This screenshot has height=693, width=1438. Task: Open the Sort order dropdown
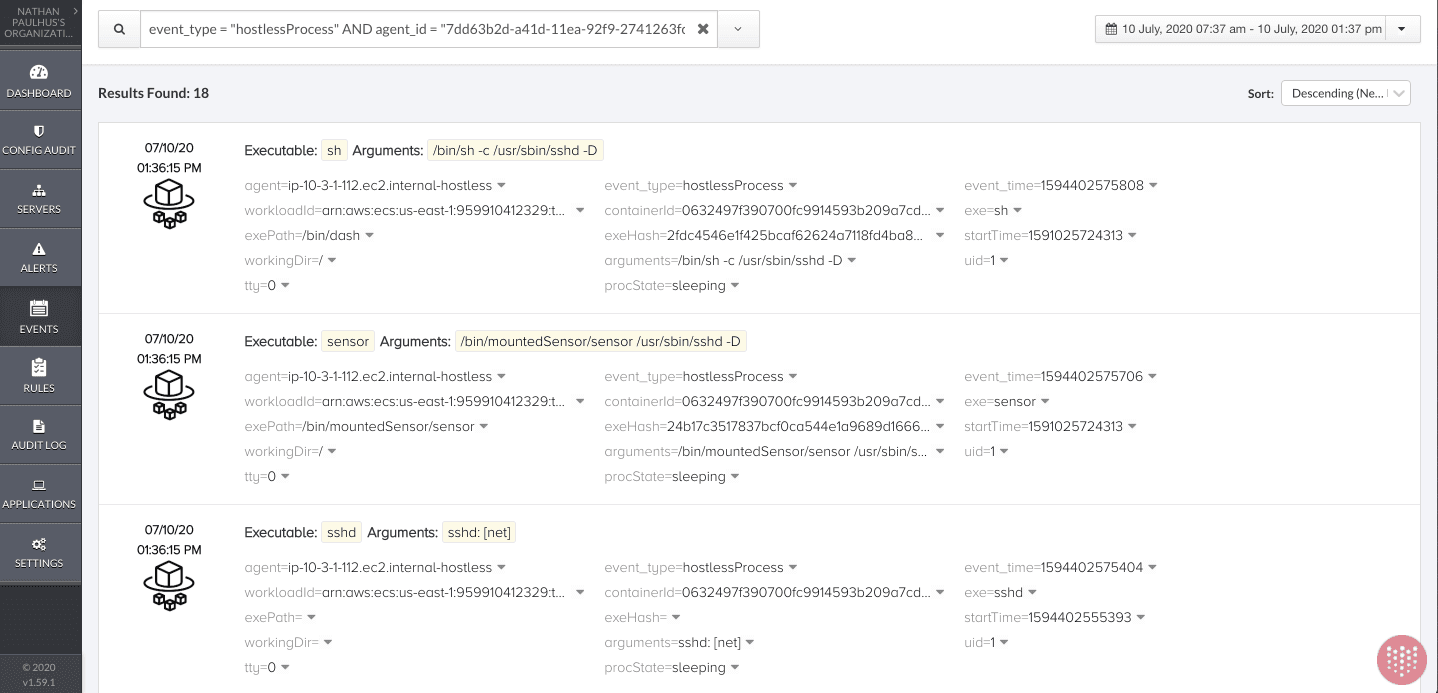pyautogui.click(x=1345, y=93)
